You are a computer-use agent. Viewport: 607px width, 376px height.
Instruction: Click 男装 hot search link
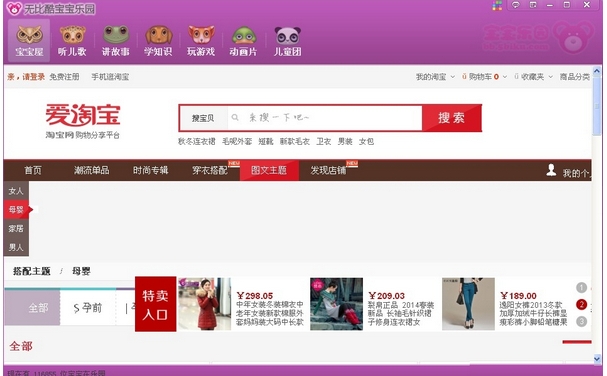click(345, 141)
